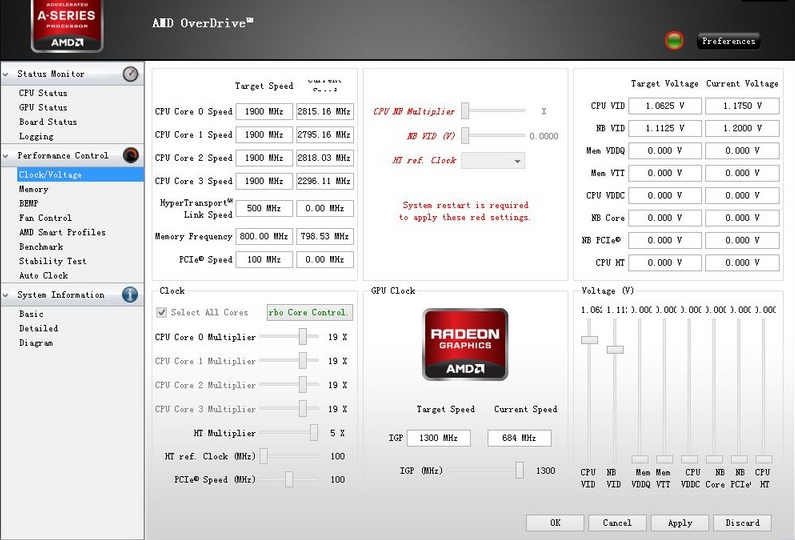The width and height of the screenshot is (795, 540).
Task: Collapse the Status Monitor section
Action: pos(8,74)
